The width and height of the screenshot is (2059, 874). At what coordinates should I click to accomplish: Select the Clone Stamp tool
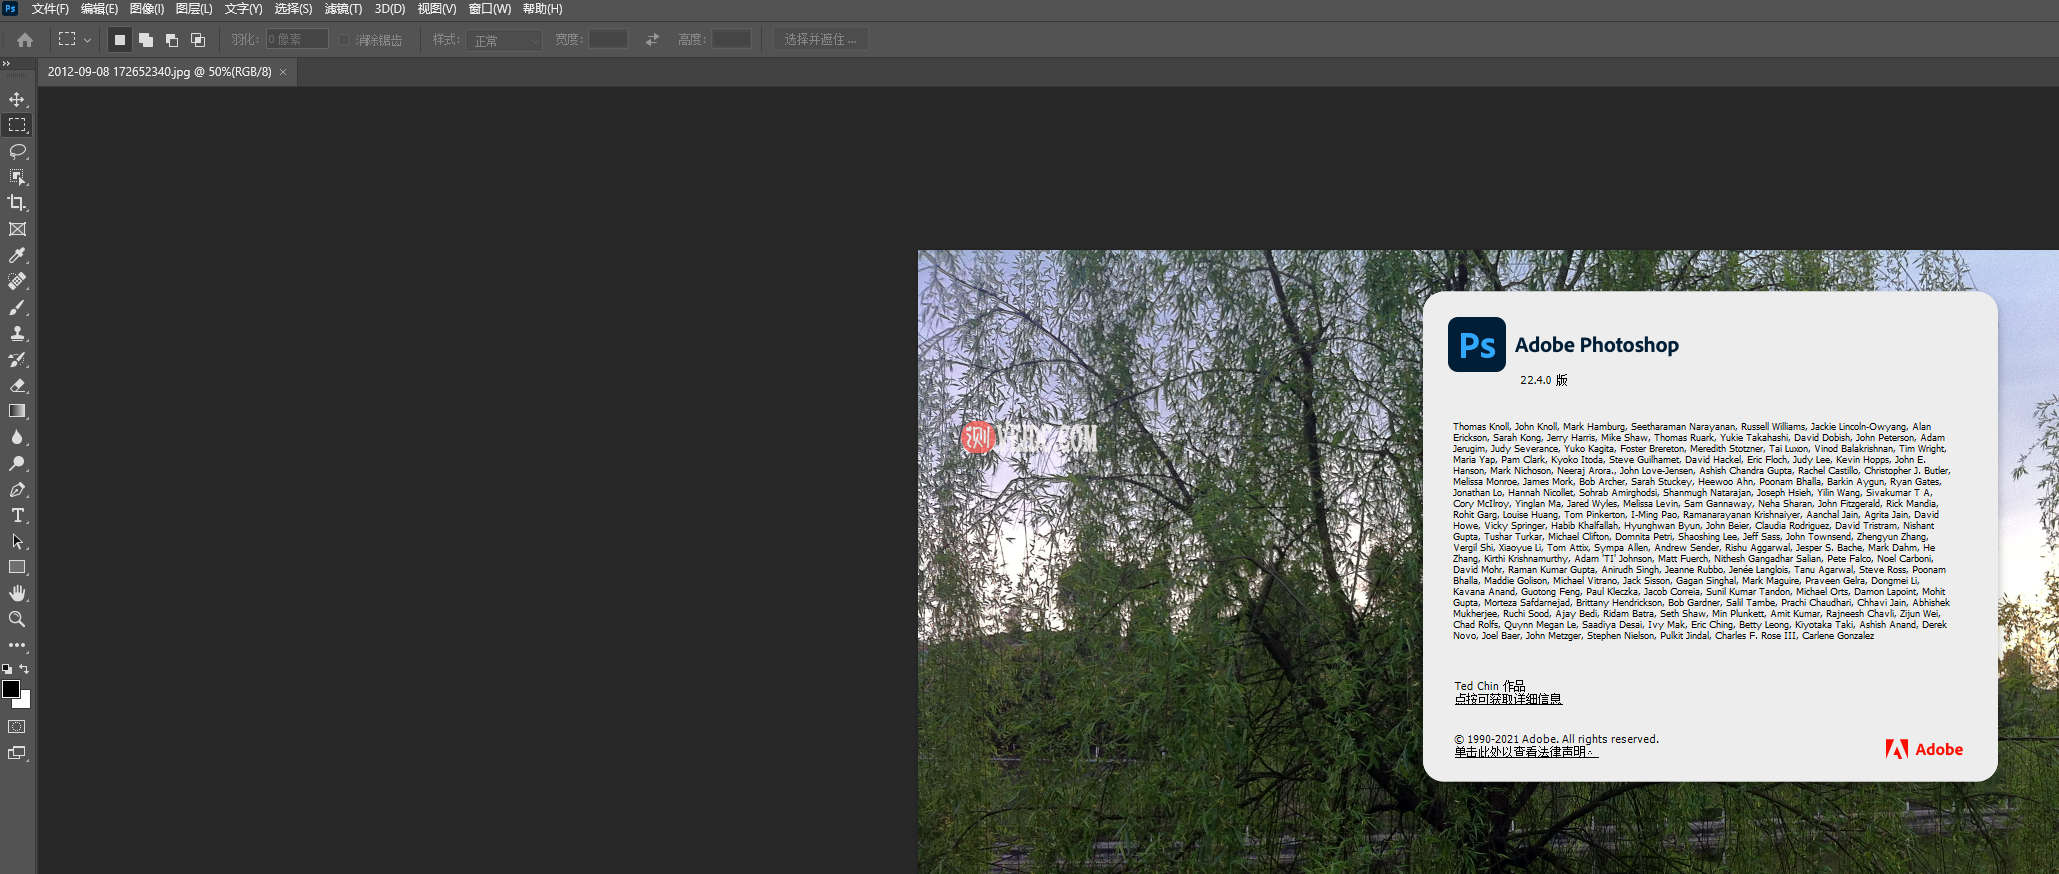click(17, 333)
